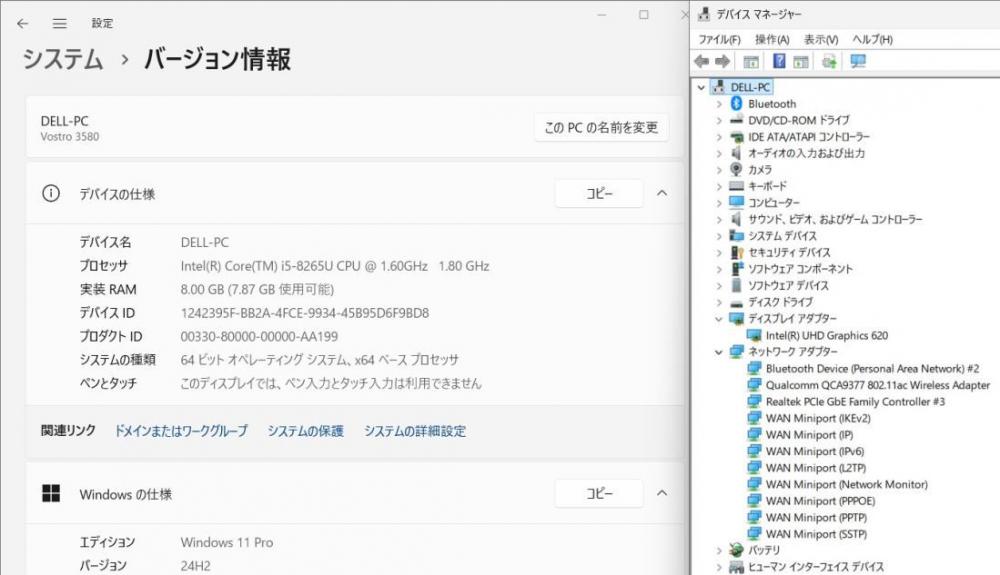Click コピー button for デバイスの仕様
This screenshot has height=575, width=1000.
pyautogui.click(x=599, y=193)
